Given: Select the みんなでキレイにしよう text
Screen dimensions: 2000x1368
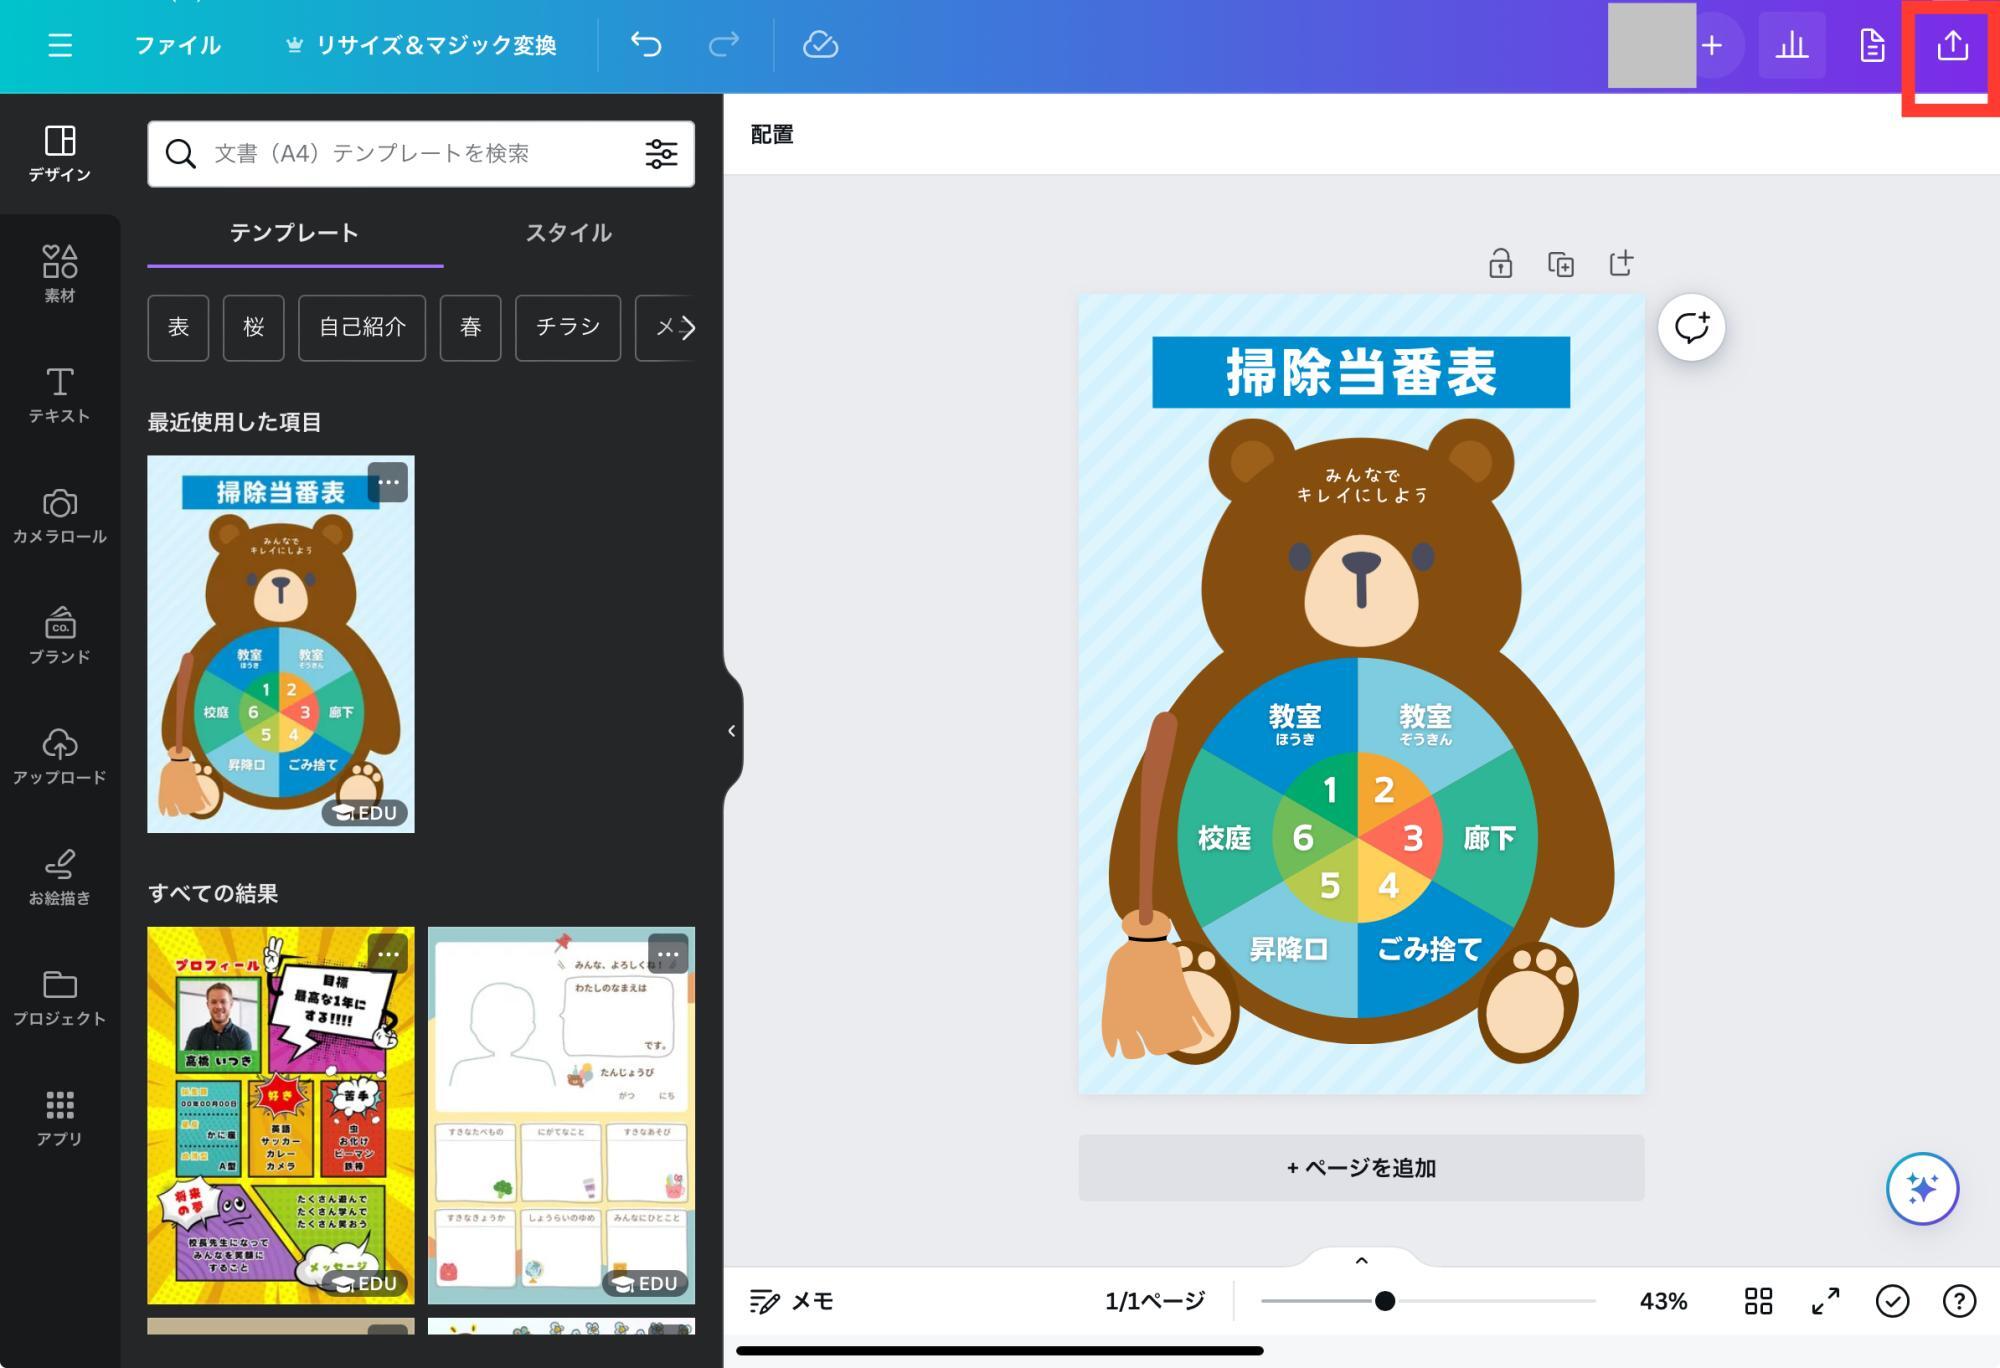Looking at the screenshot, I should 1361,485.
